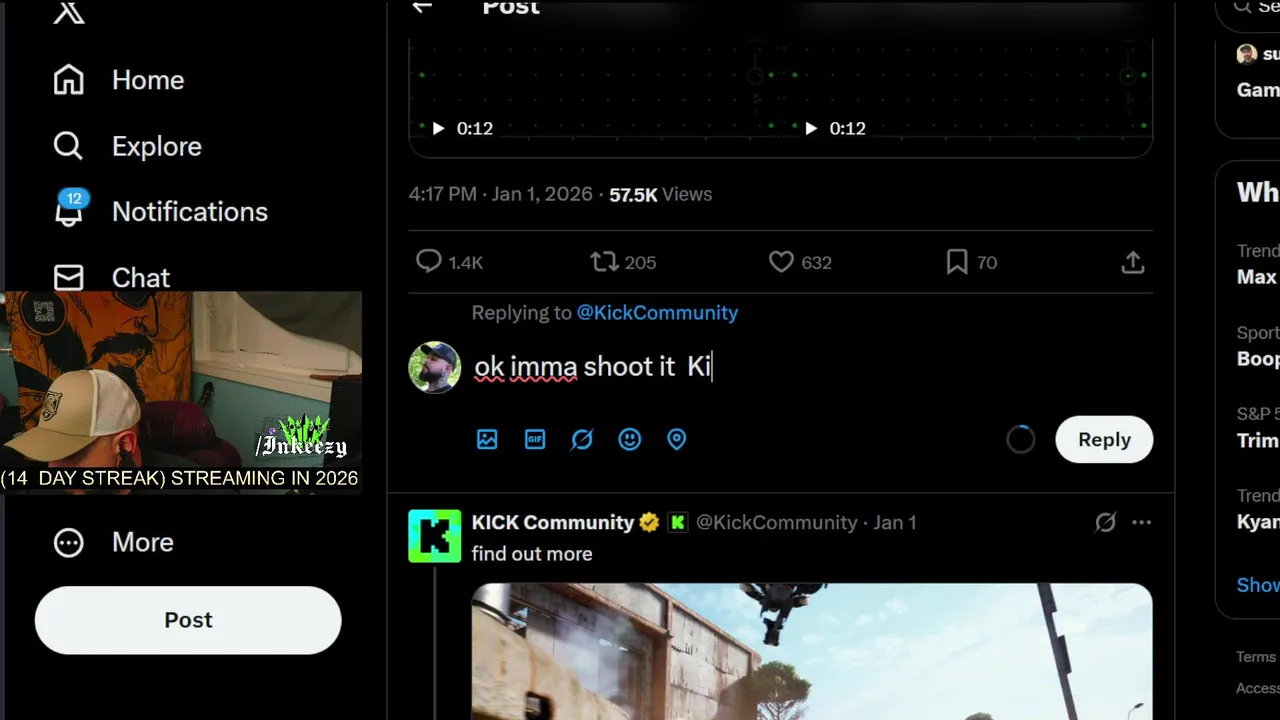Image resolution: width=1280 pixels, height=720 pixels.
Task: Open the emoji picker icon
Action: pyautogui.click(x=629, y=439)
